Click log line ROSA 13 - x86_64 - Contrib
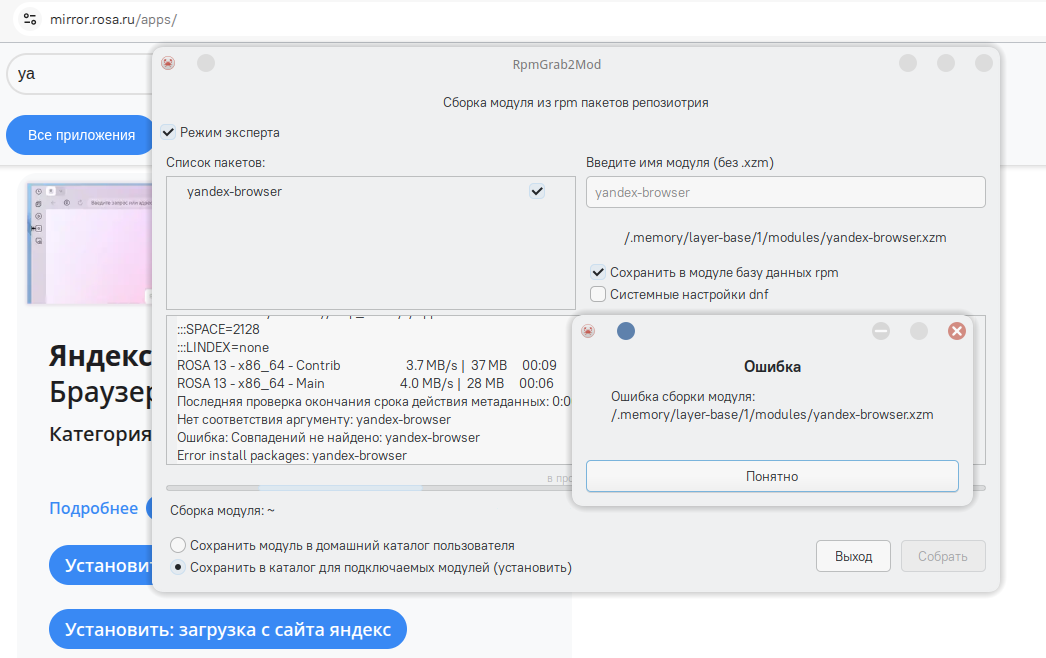Image resolution: width=1046 pixels, height=658 pixels. 366,366
